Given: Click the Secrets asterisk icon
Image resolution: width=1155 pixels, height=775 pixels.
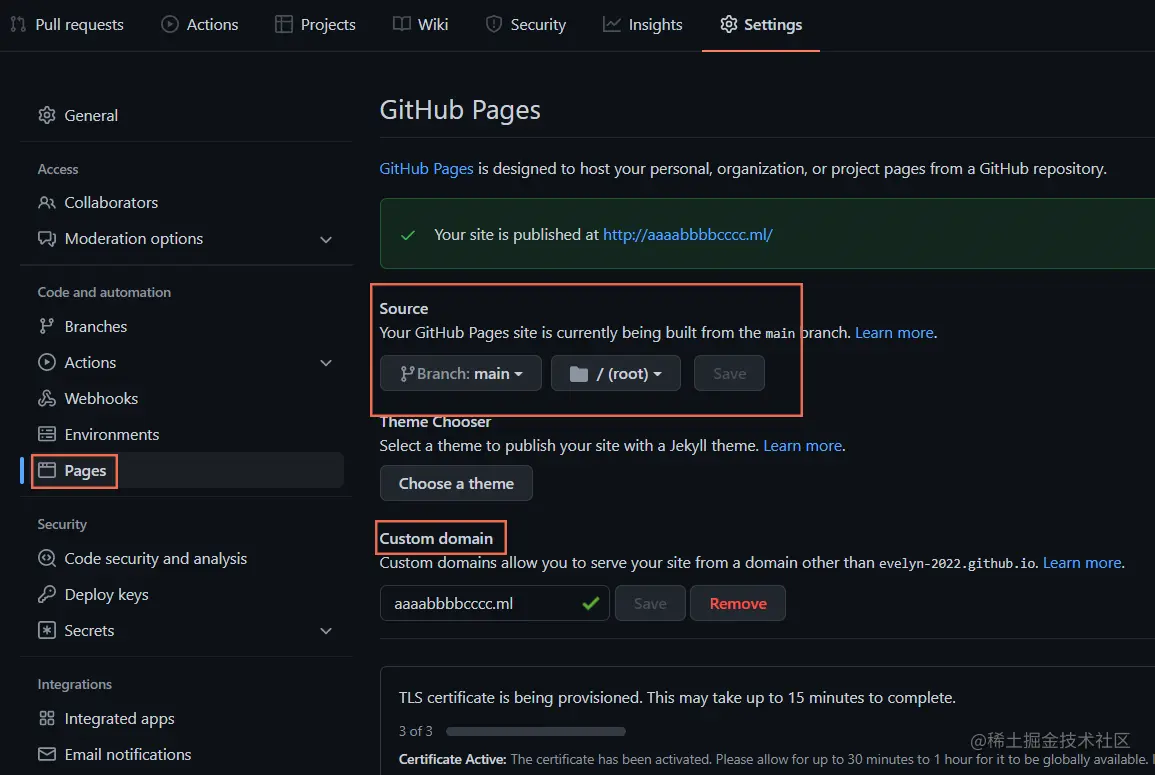Looking at the screenshot, I should [47, 630].
